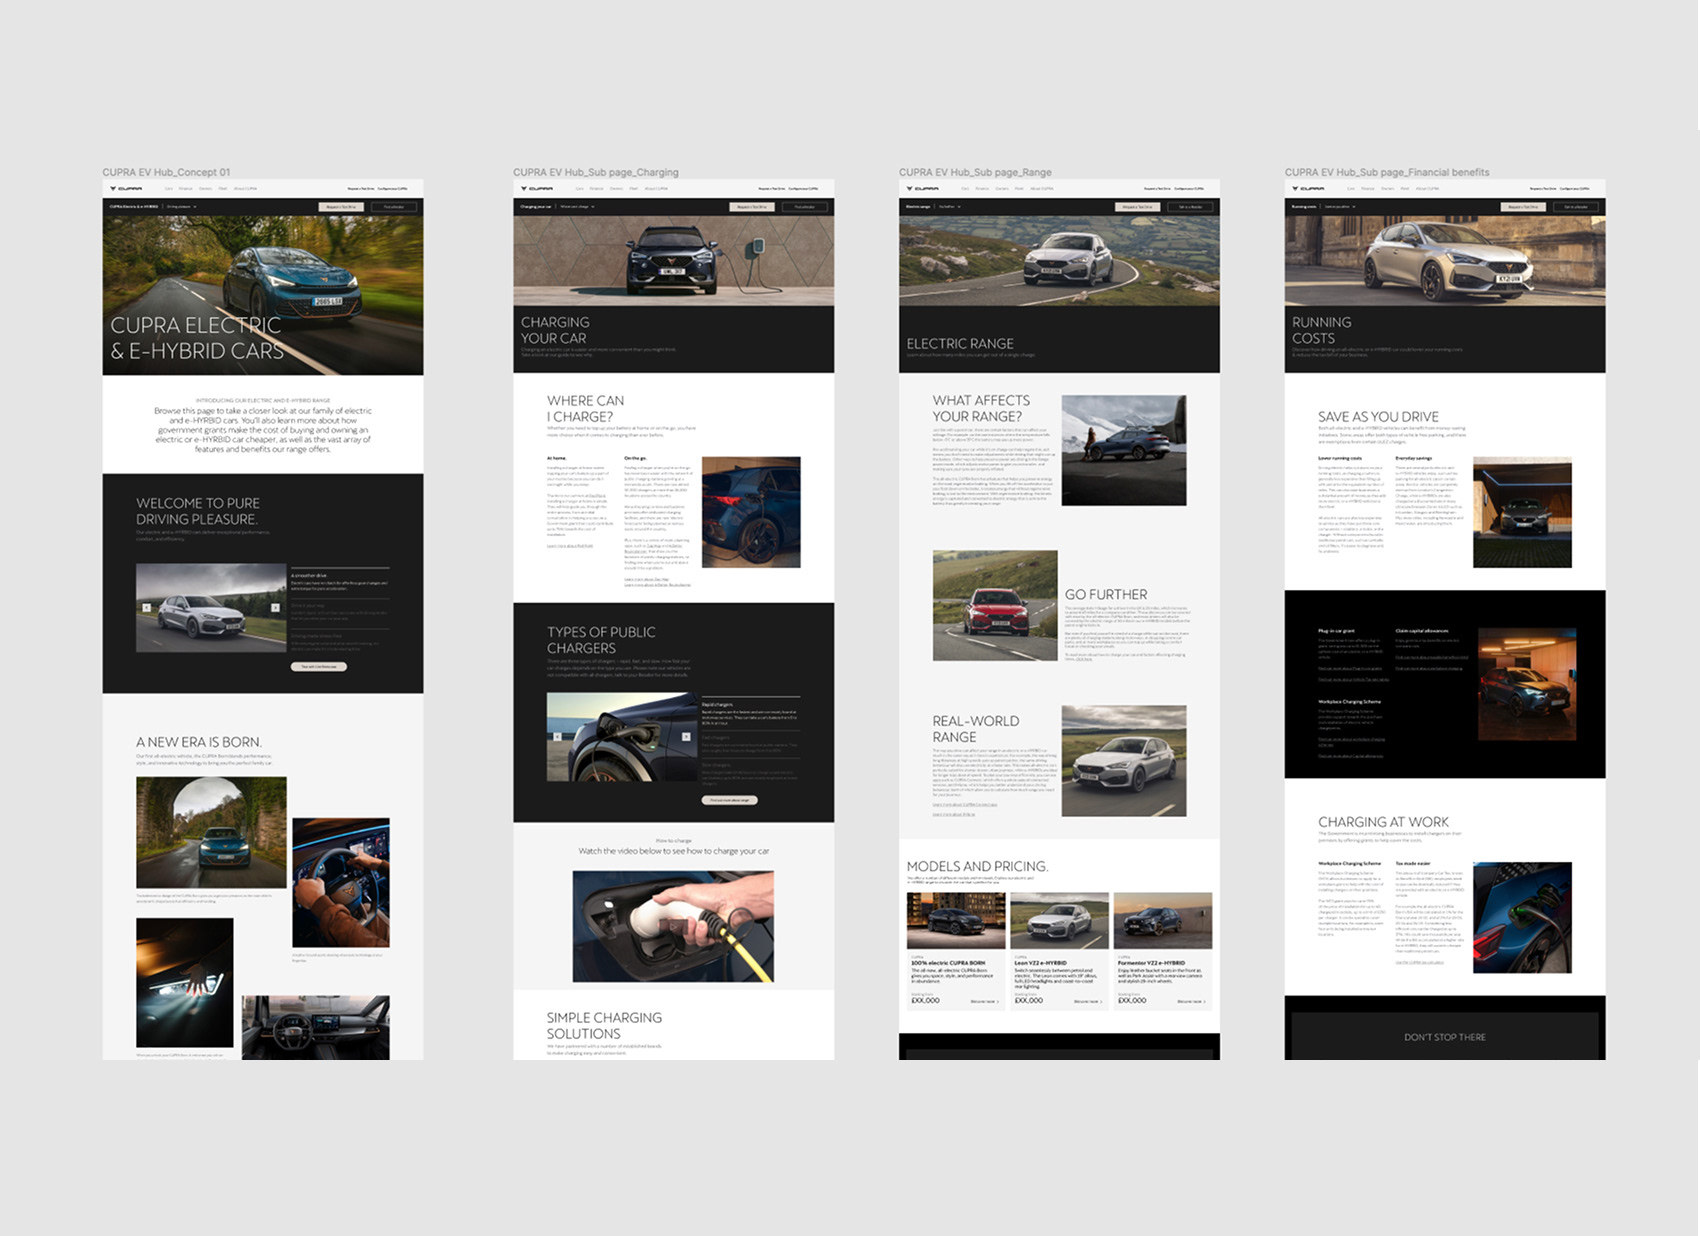This screenshot has width=1700, height=1236.
Task: Click the 'WHERE CAN I CHARGE?' heading
Action: pos(585,408)
